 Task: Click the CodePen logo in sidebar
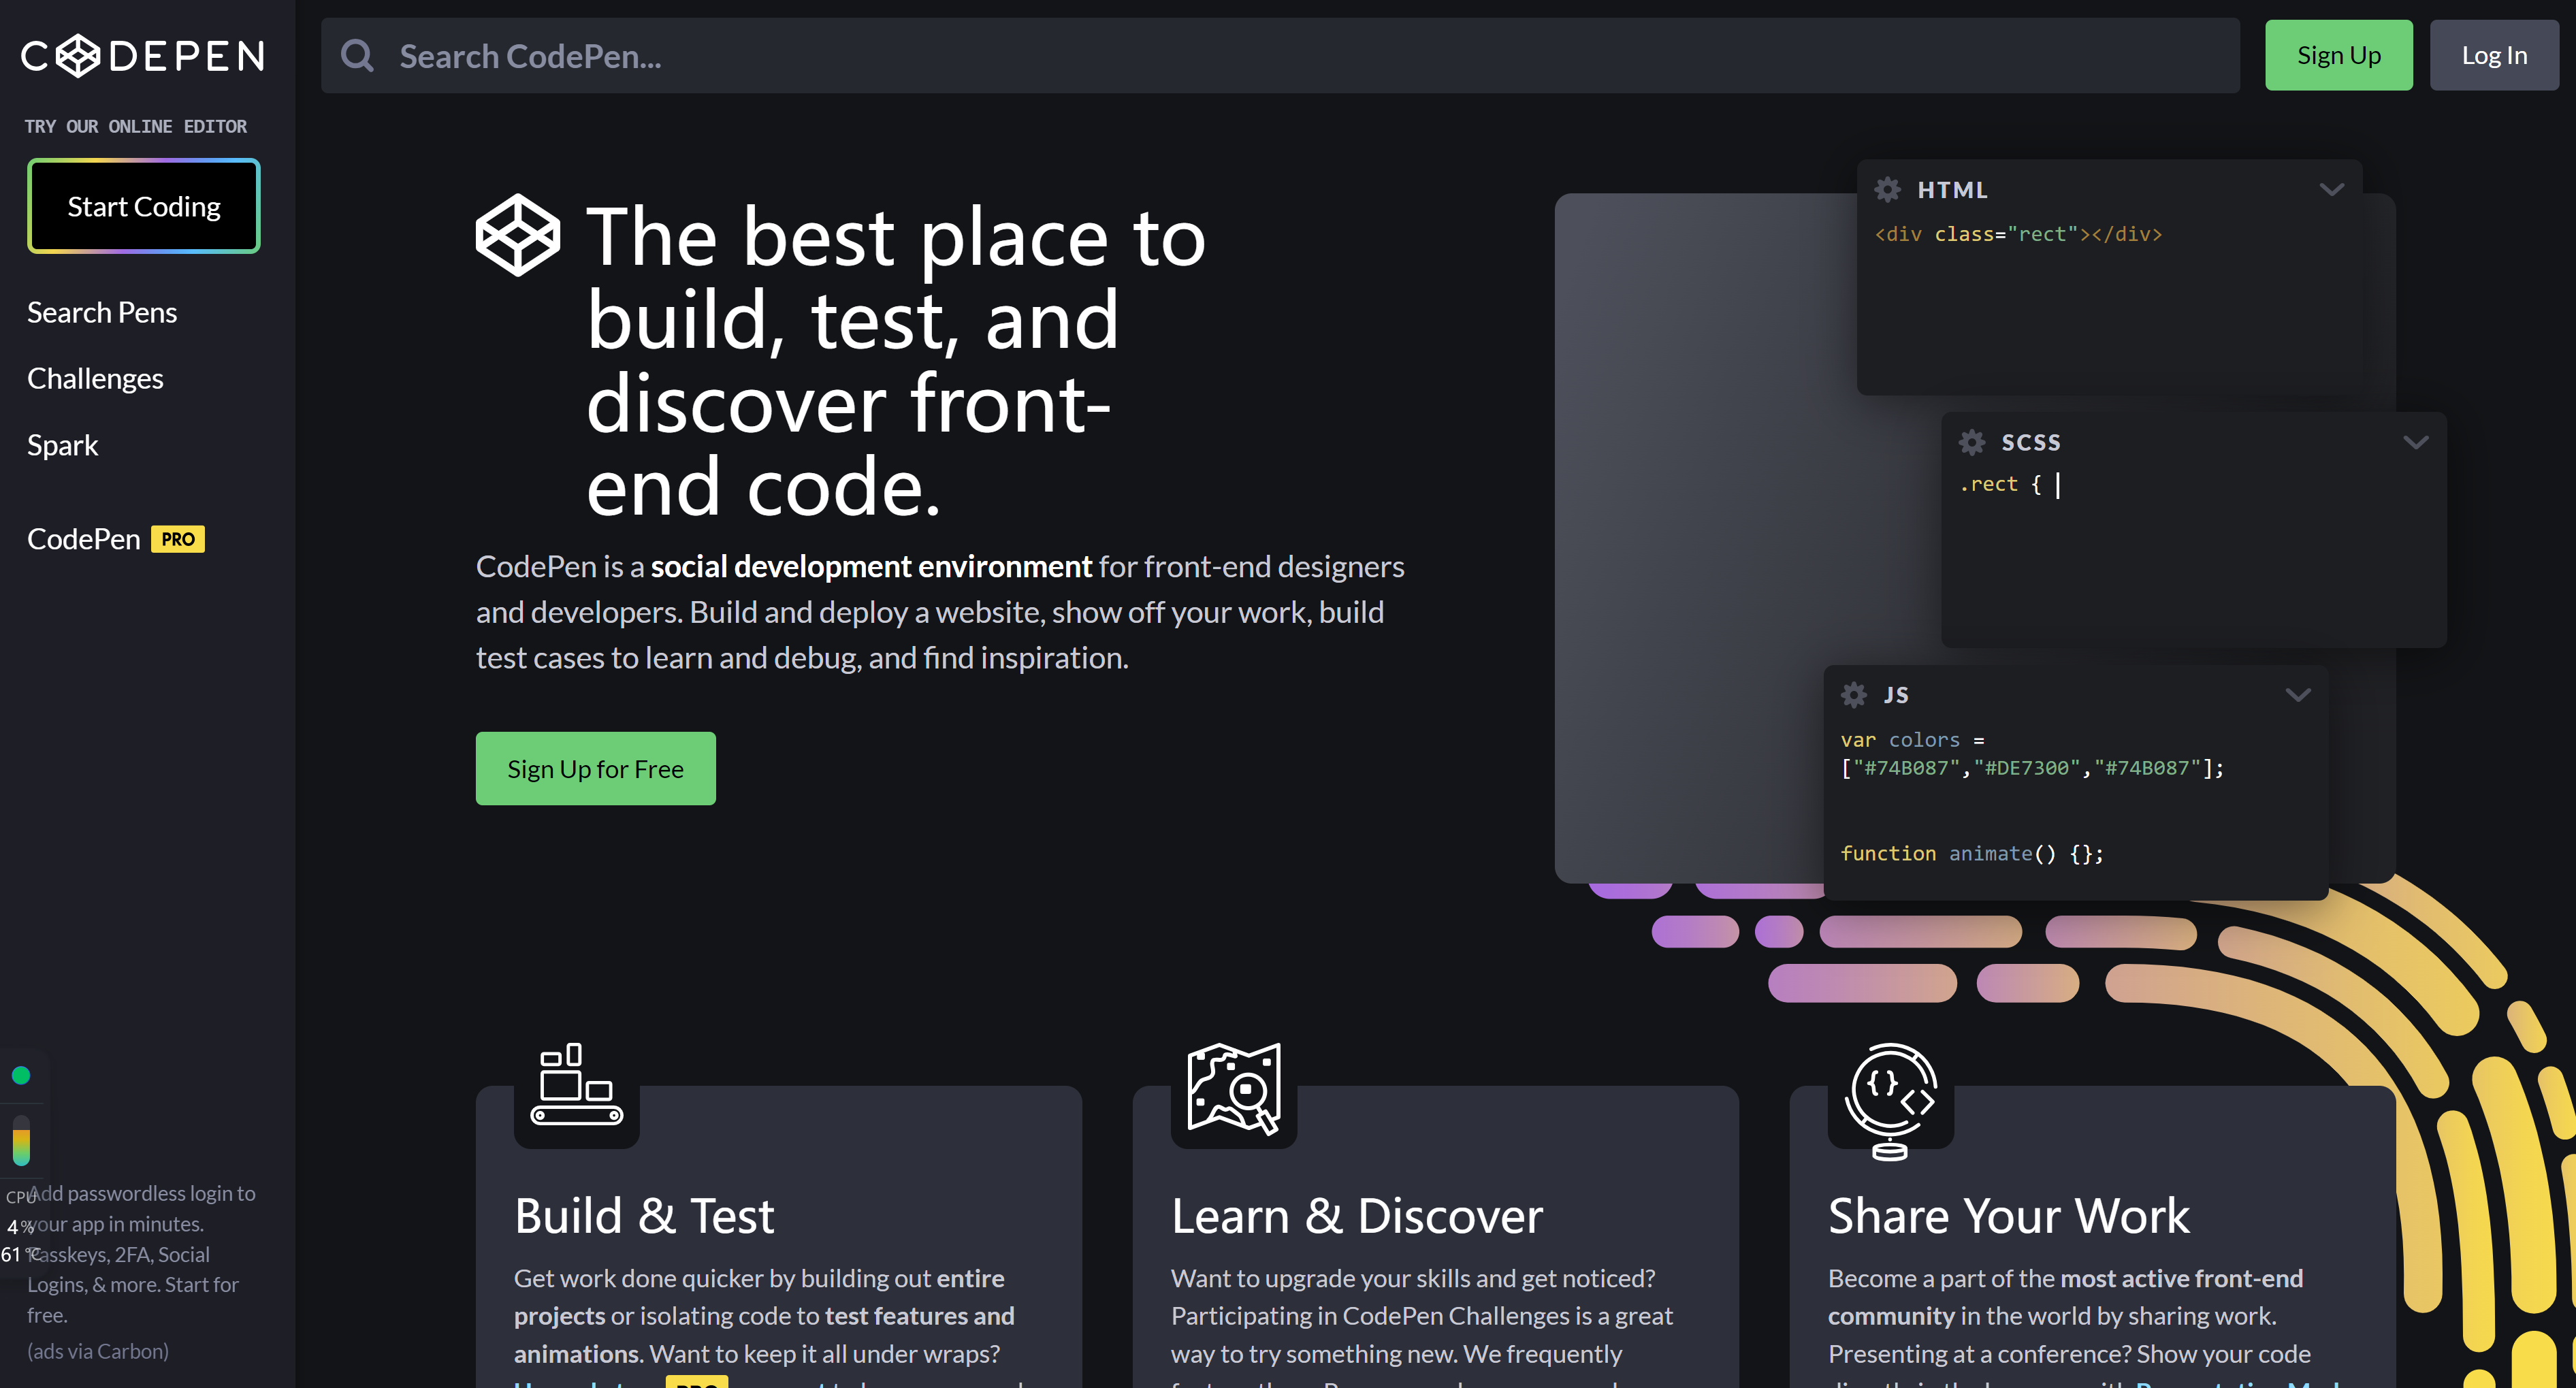tap(143, 56)
